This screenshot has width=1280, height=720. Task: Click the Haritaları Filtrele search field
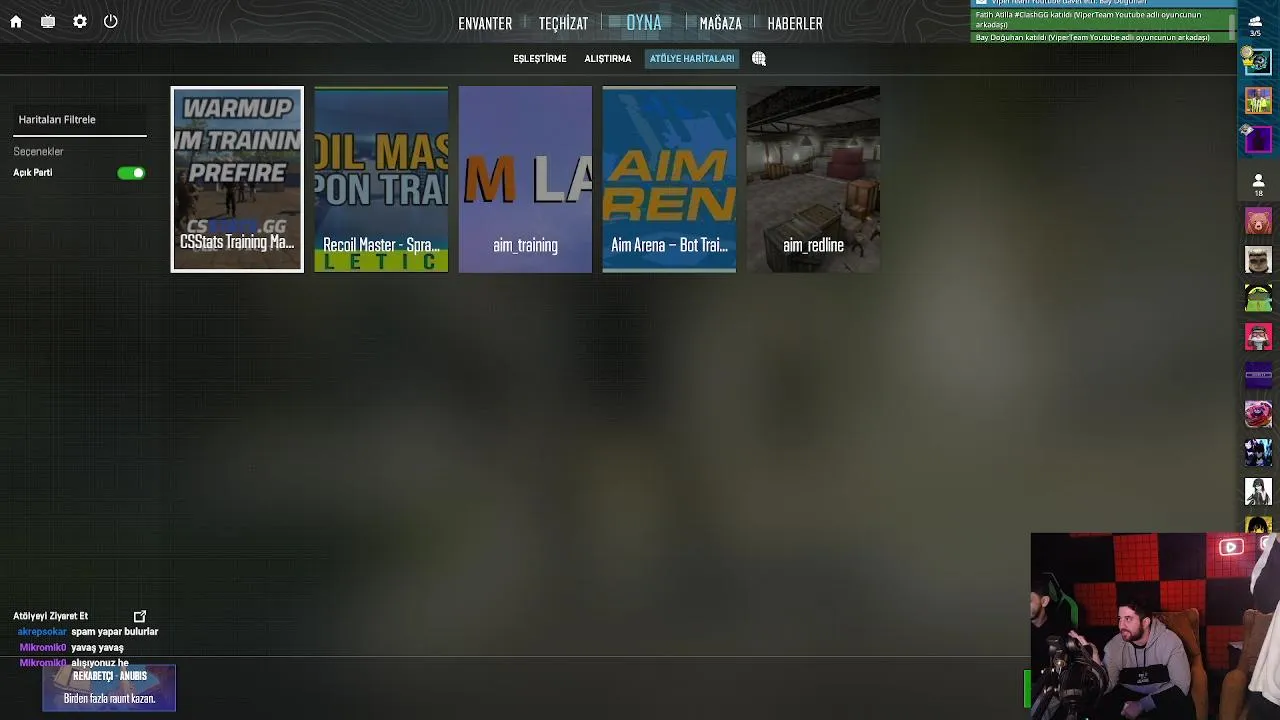coord(80,120)
